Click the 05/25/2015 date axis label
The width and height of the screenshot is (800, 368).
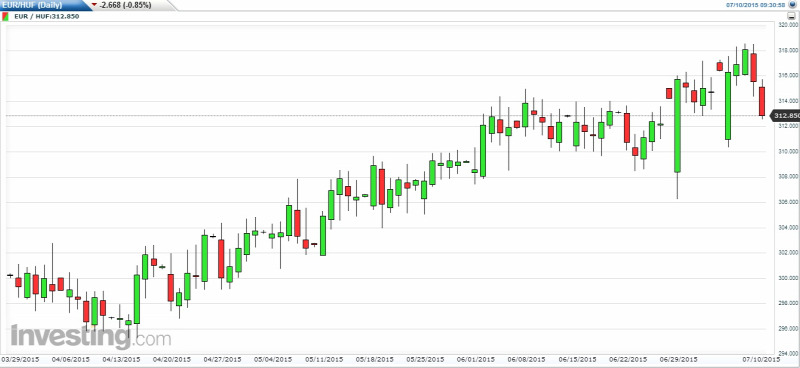point(426,360)
